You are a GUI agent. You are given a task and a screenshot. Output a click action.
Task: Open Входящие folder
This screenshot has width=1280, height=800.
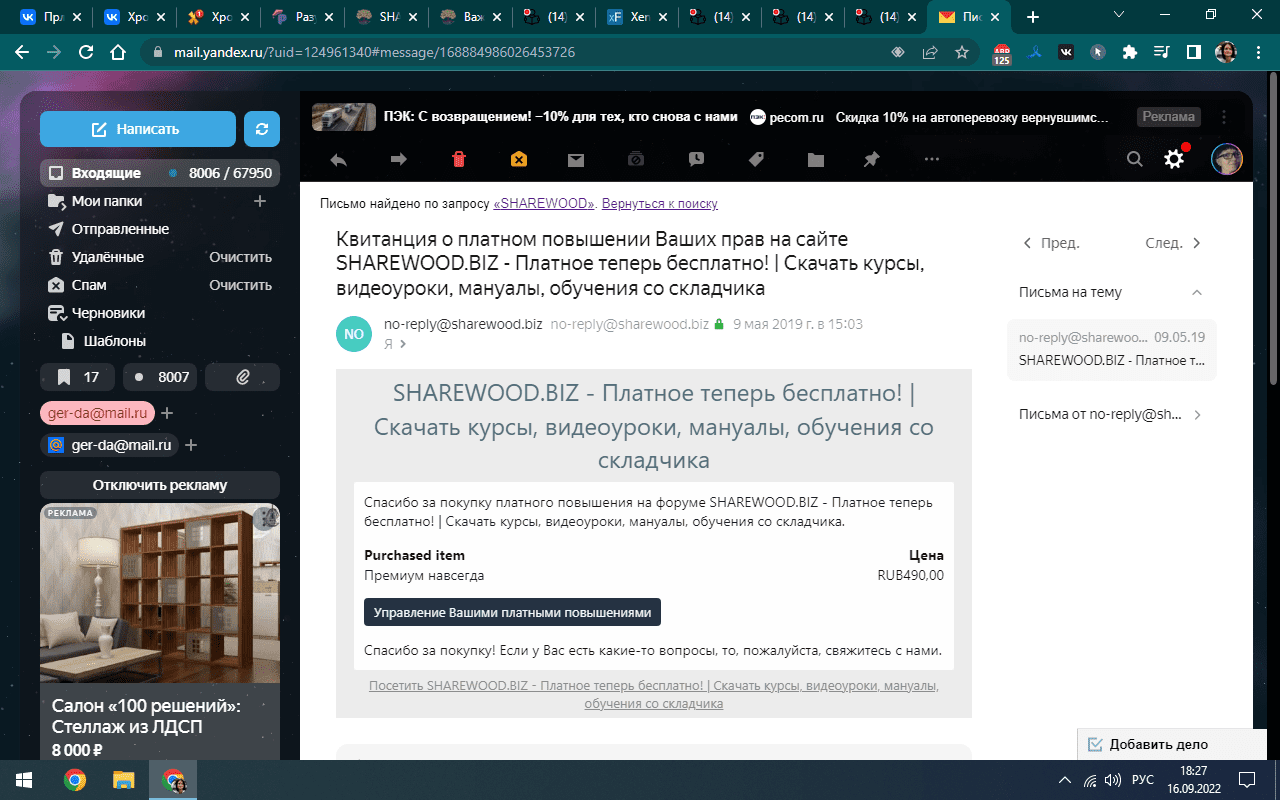(x=160, y=173)
